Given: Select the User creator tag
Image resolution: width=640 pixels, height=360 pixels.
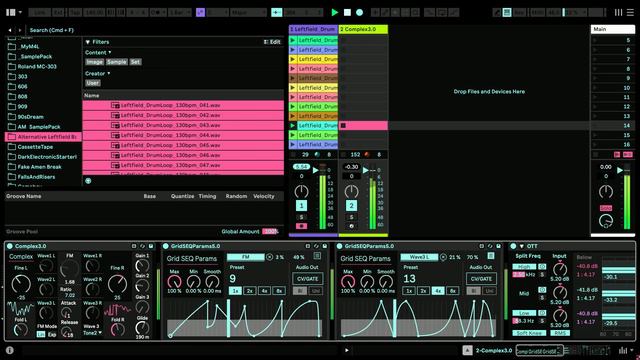Looking at the screenshot, I should click(x=93, y=83).
